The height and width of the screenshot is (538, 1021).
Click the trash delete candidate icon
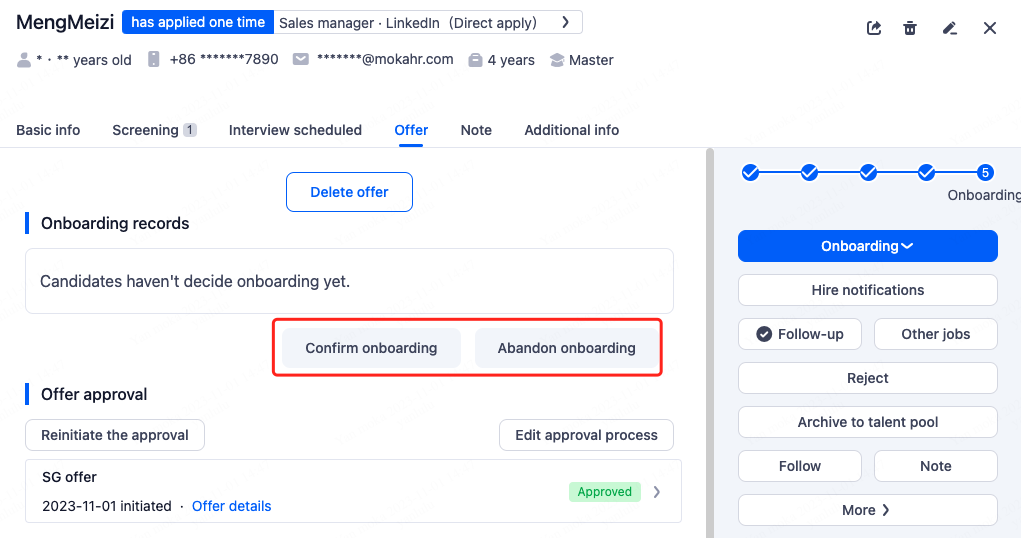[910, 28]
